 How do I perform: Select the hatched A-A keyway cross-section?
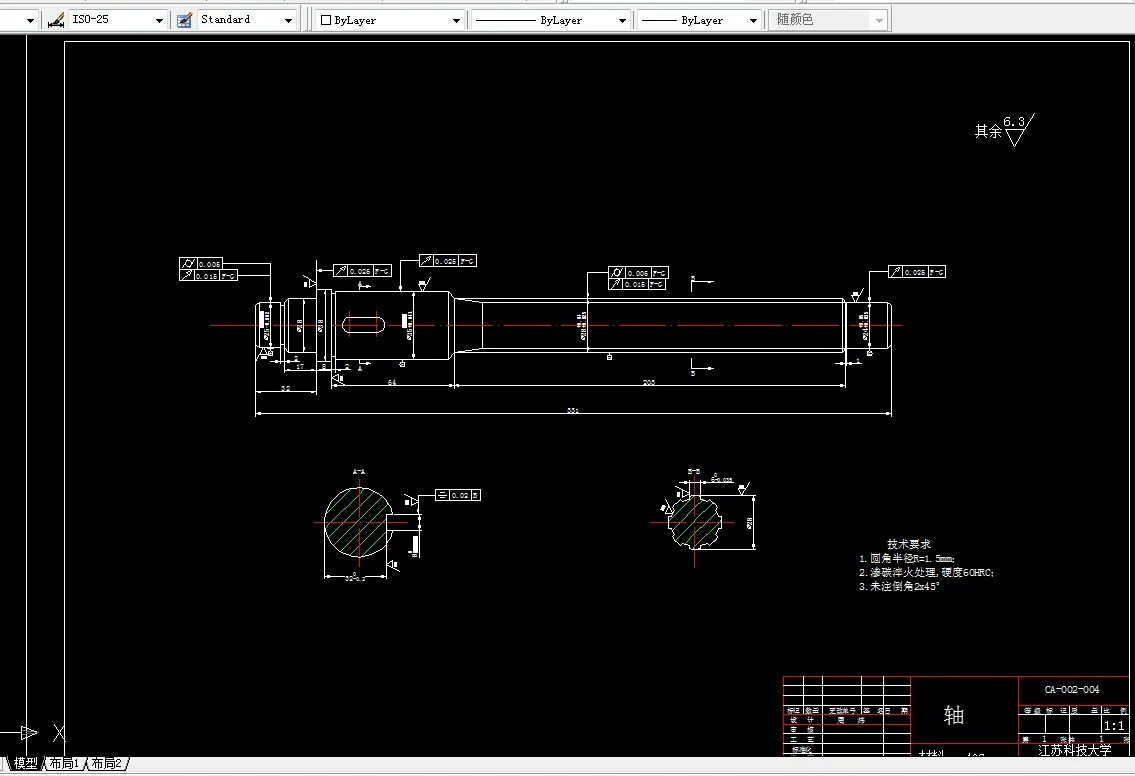click(357, 522)
